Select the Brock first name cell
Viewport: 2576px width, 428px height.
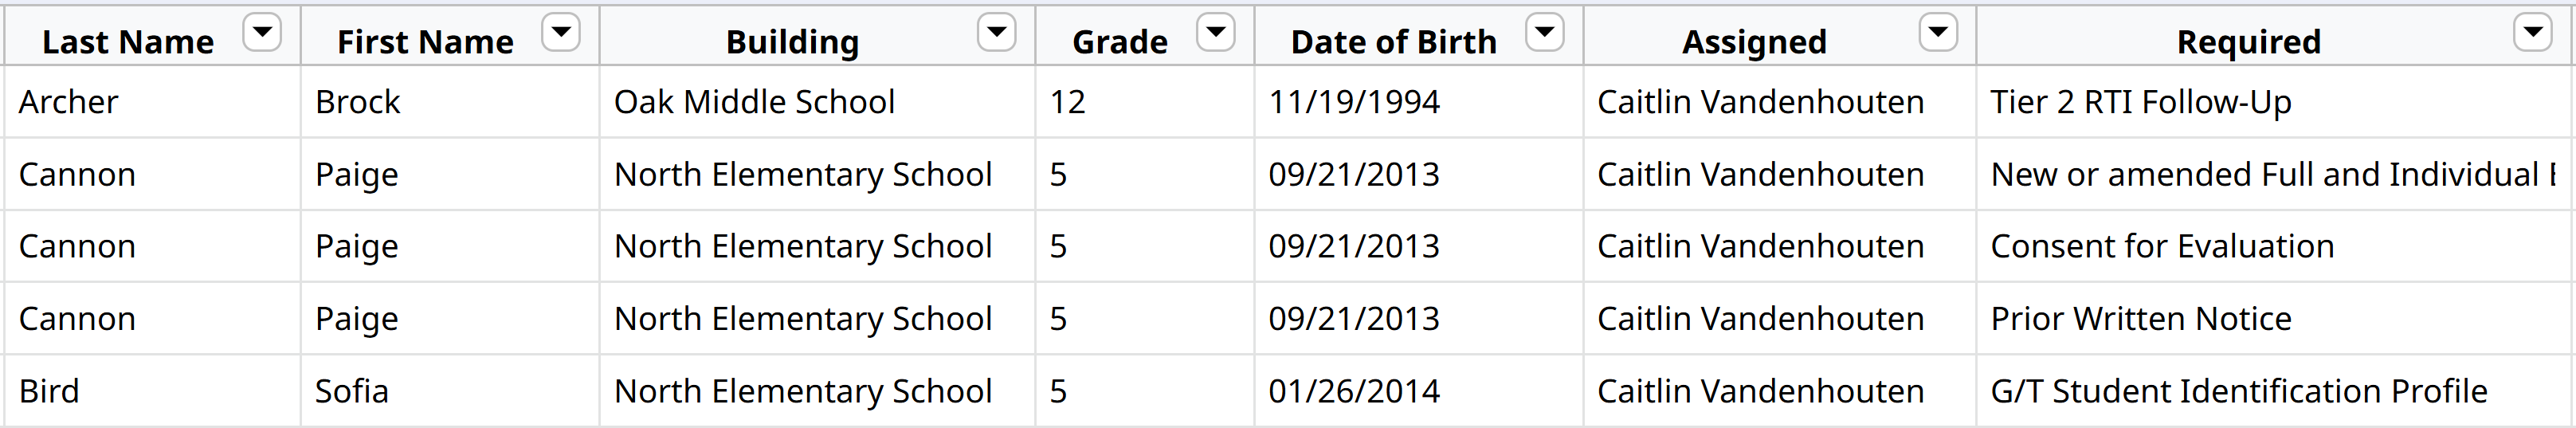coord(450,102)
